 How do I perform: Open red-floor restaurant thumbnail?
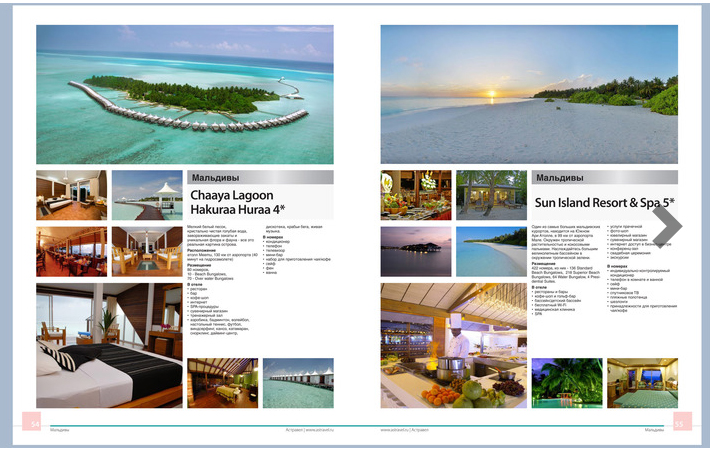72,251
